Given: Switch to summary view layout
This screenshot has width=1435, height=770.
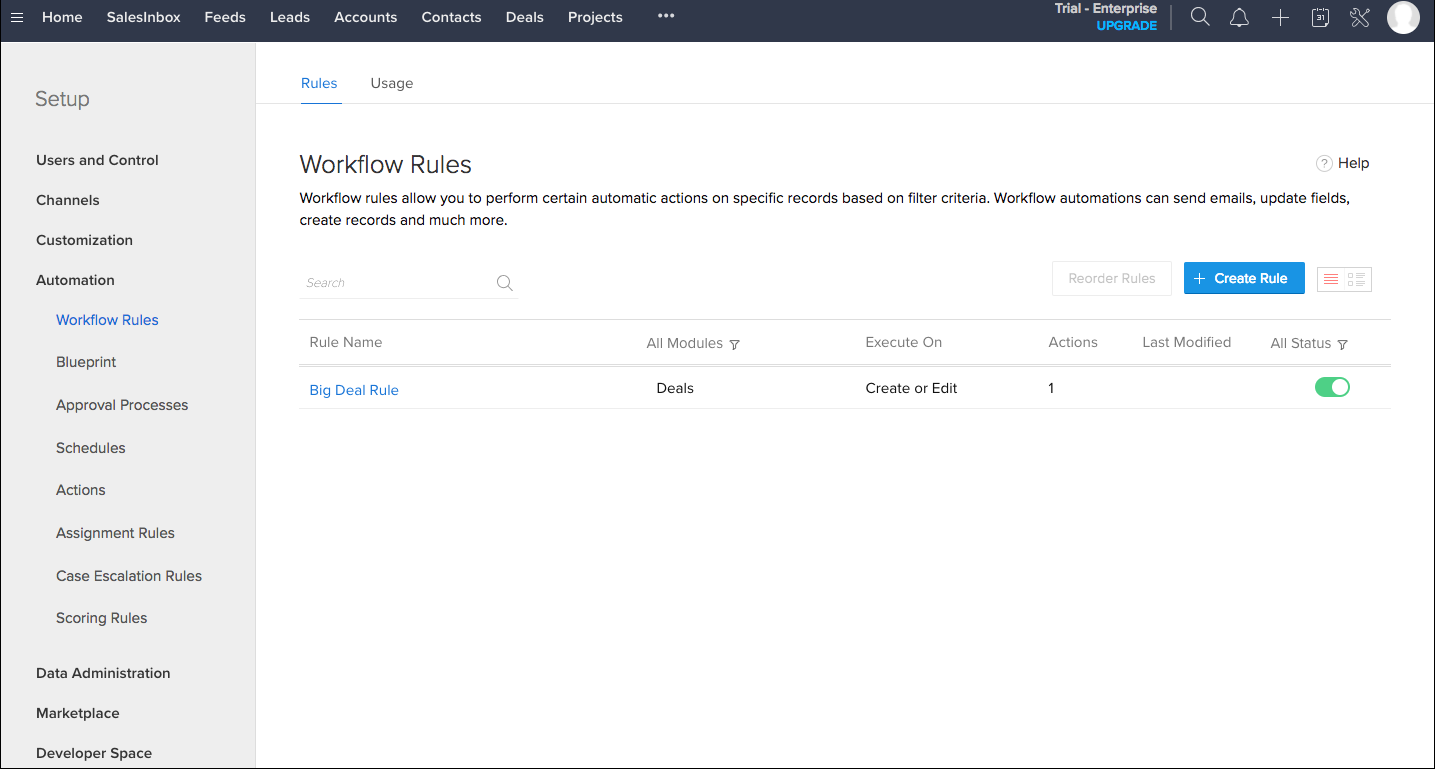Looking at the screenshot, I should coord(1355,279).
